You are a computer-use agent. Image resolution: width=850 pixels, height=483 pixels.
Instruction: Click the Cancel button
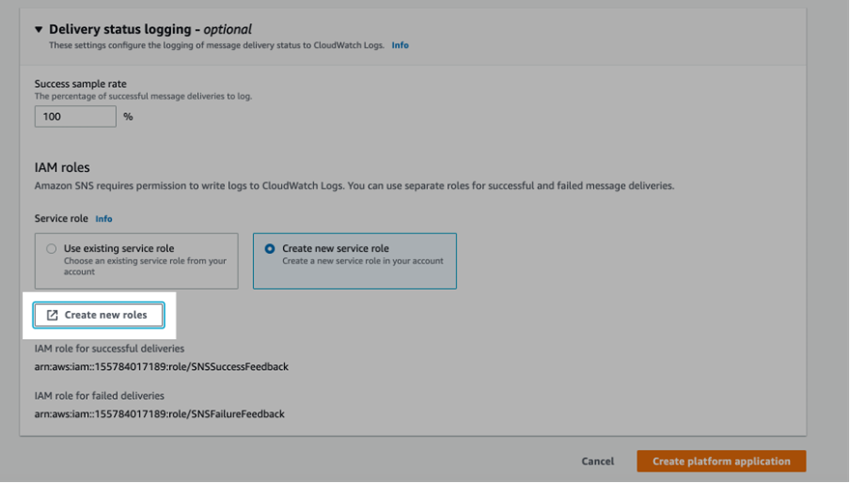tap(598, 461)
